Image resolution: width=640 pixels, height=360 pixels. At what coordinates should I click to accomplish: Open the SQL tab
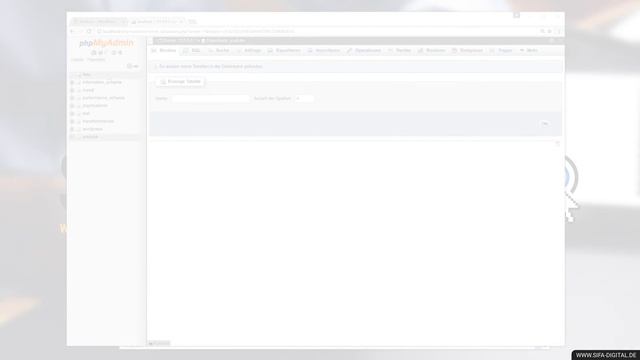click(192, 51)
